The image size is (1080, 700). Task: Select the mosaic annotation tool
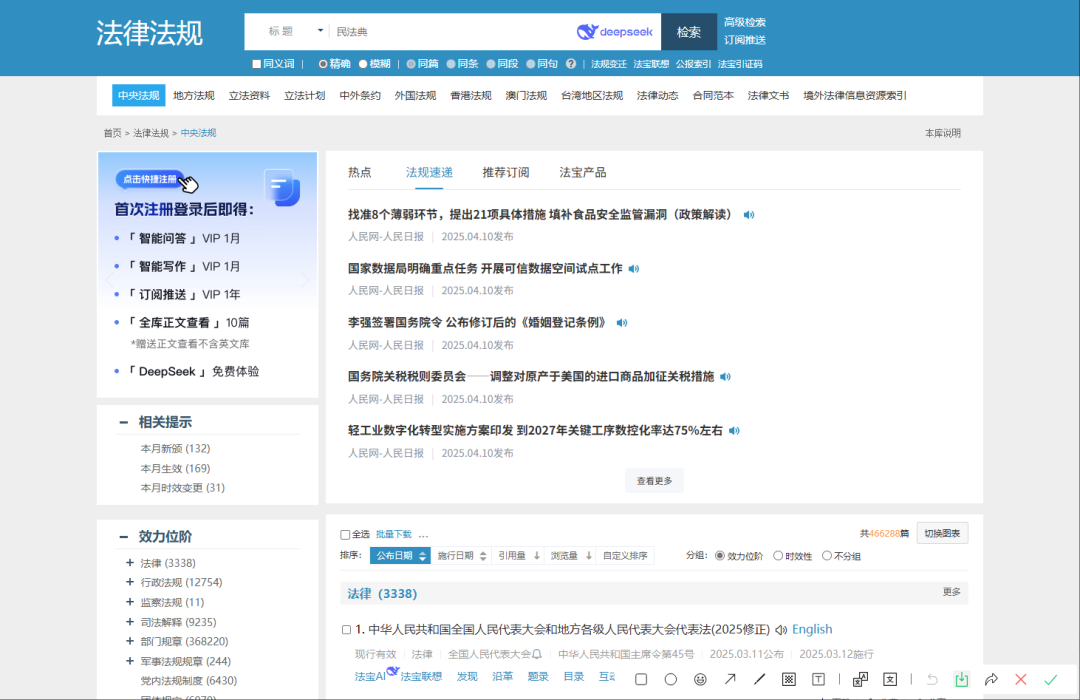(786, 678)
